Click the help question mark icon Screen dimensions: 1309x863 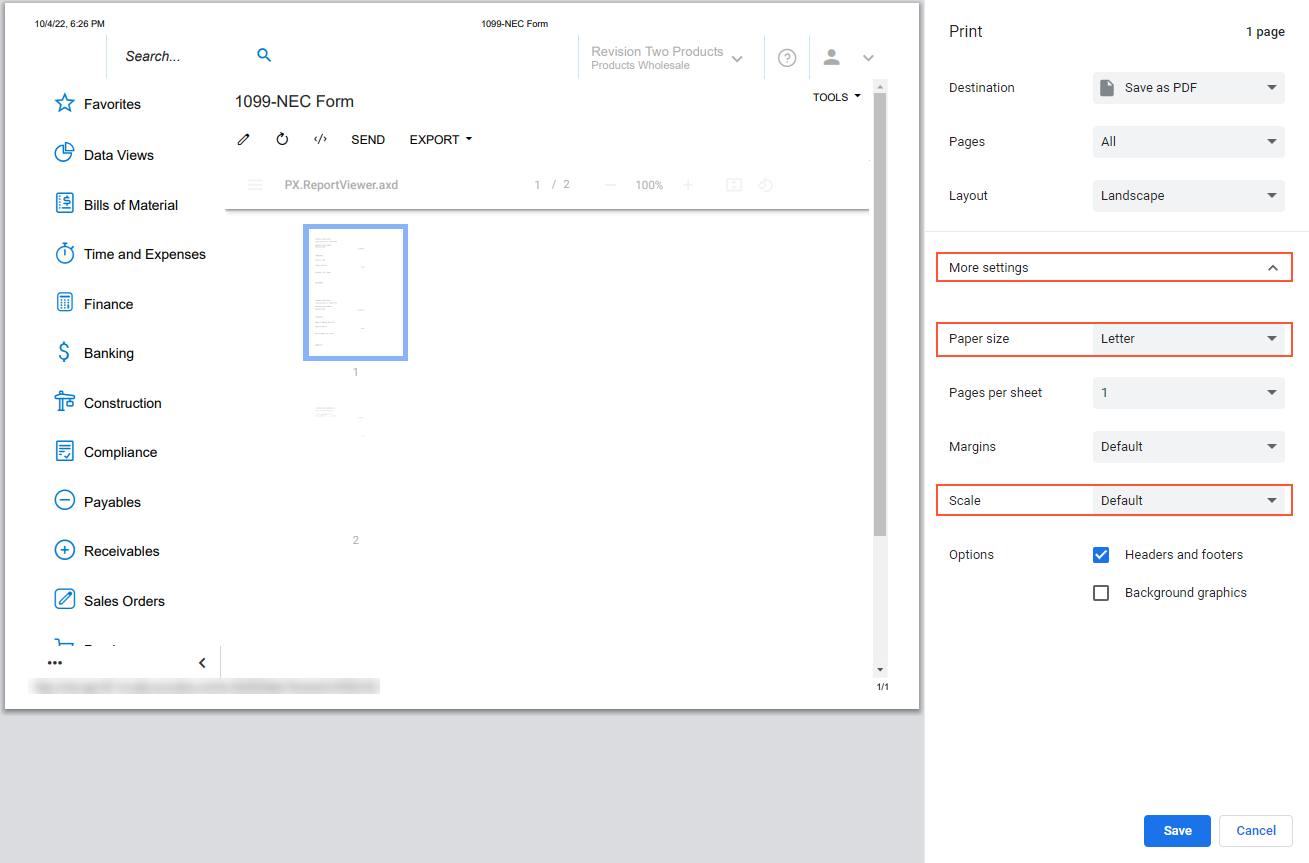point(787,57)
